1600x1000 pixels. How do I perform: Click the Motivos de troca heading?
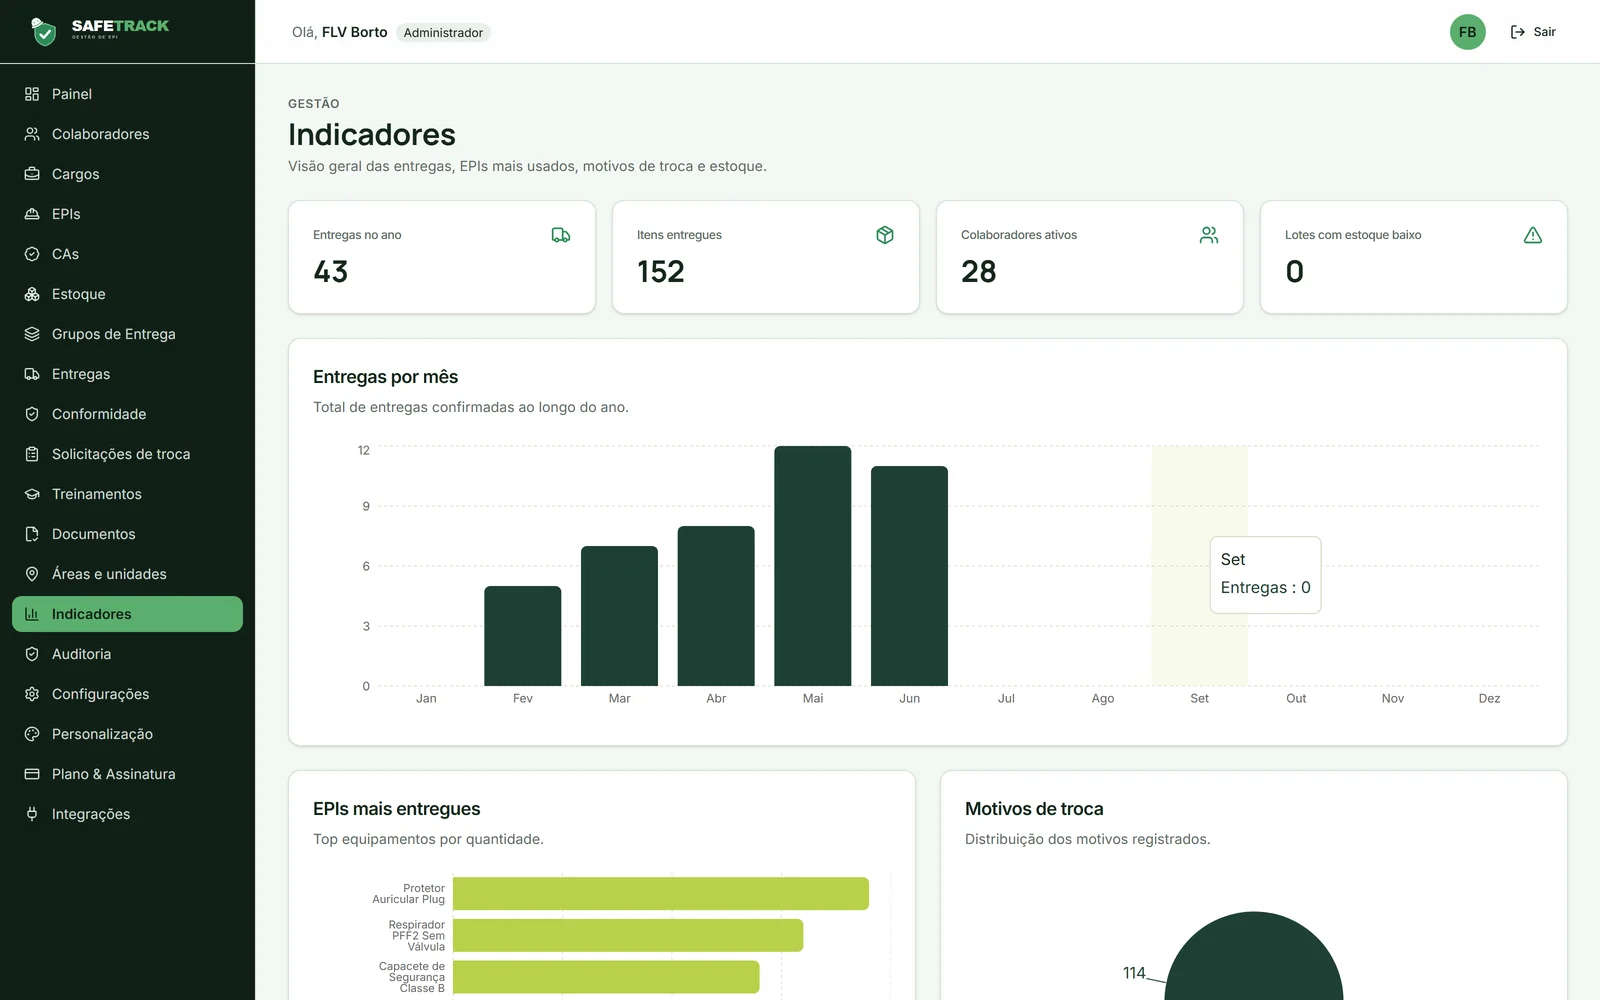tap(1034, 809)
